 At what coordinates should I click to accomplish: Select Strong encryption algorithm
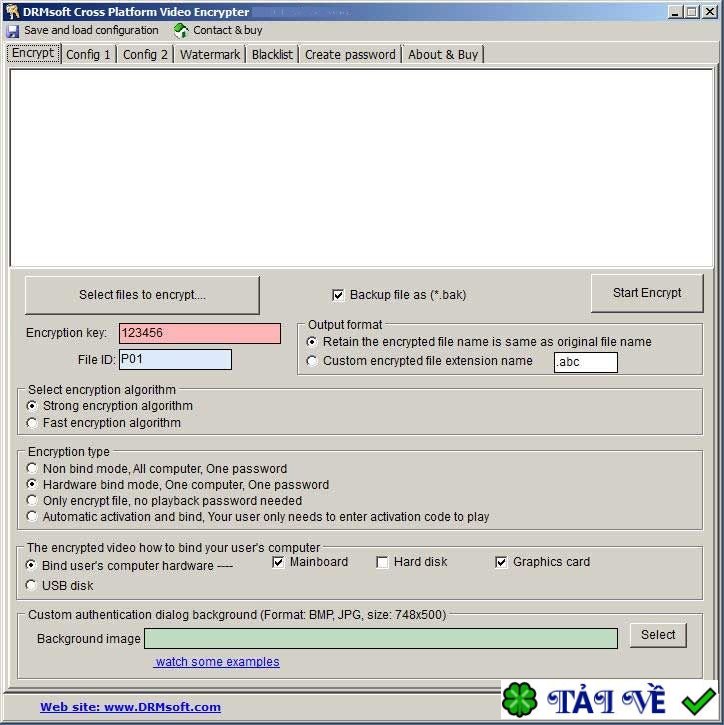pyautogui.click(x=32, y=406)
